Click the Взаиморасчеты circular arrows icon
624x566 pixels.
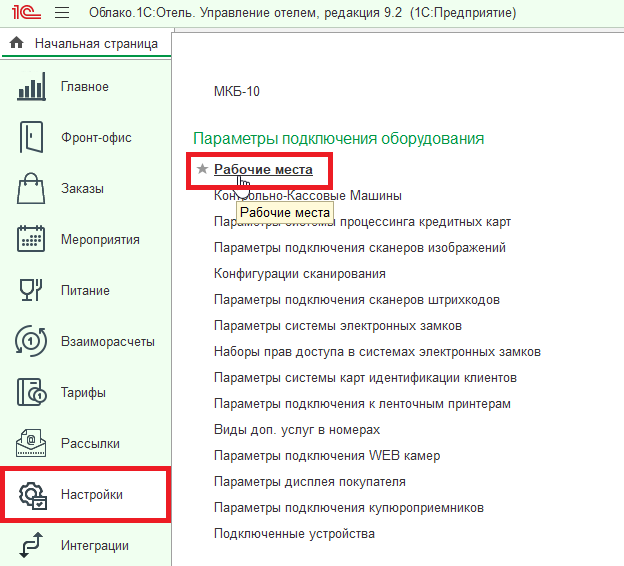coord(31,341)
